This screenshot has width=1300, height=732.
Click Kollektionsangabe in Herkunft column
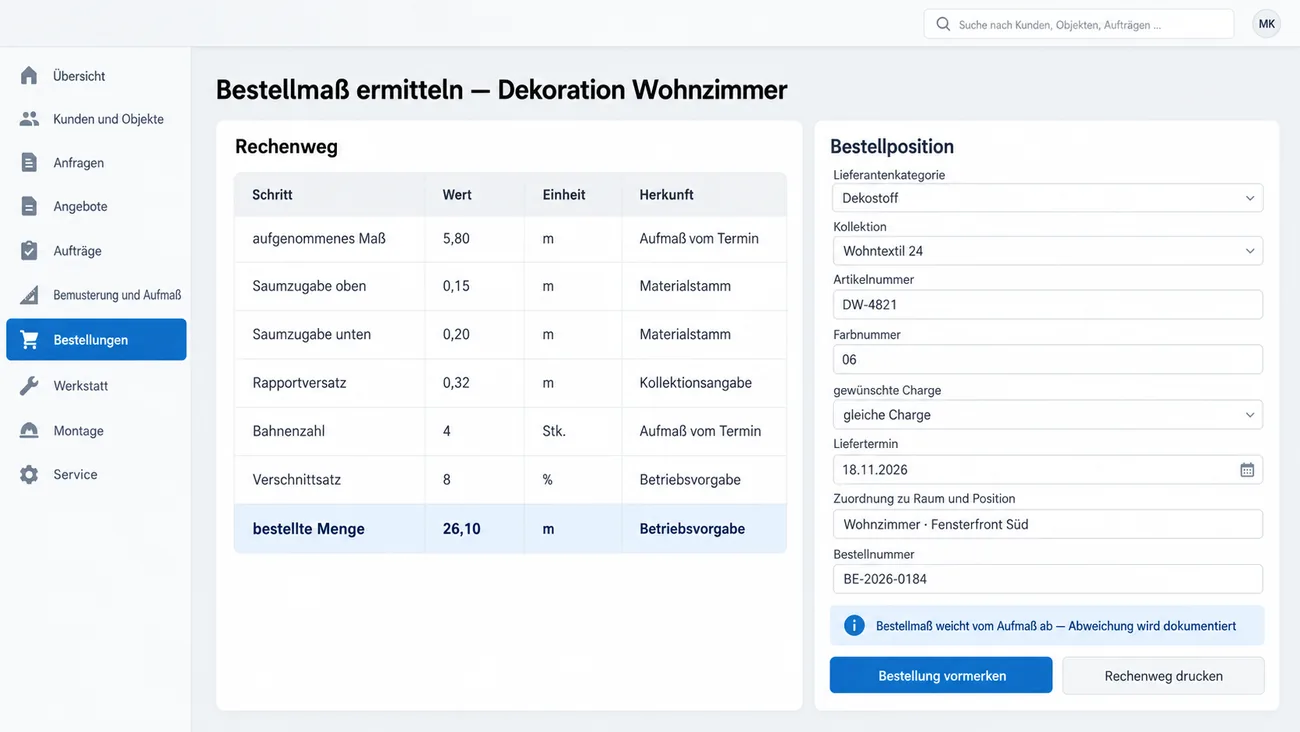(x=695, y=383)
